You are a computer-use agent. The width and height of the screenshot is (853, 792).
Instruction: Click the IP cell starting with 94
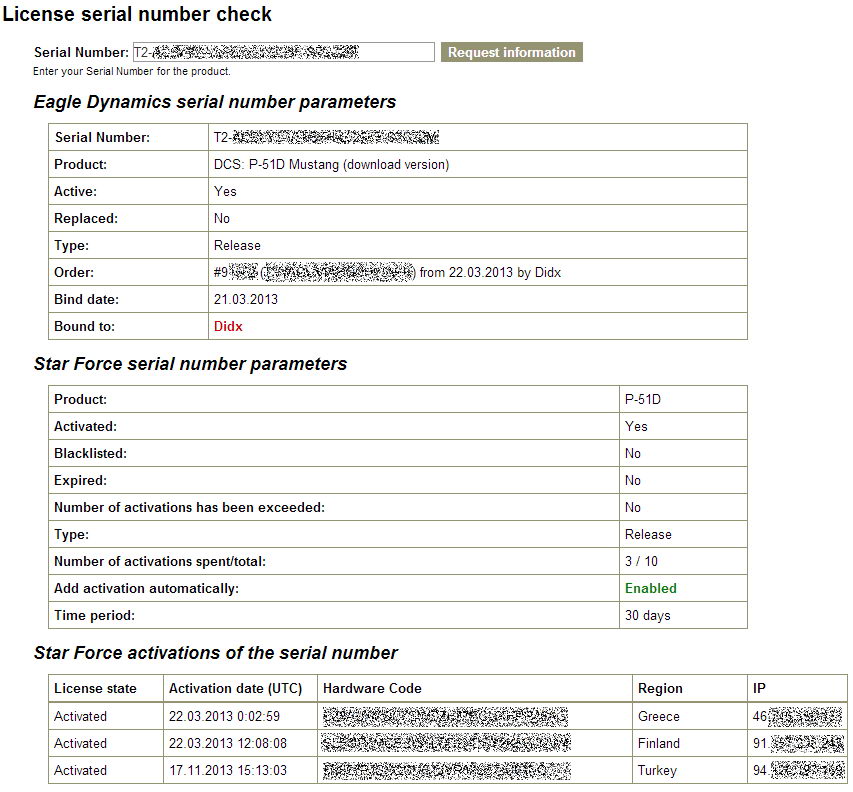(799, 771)
